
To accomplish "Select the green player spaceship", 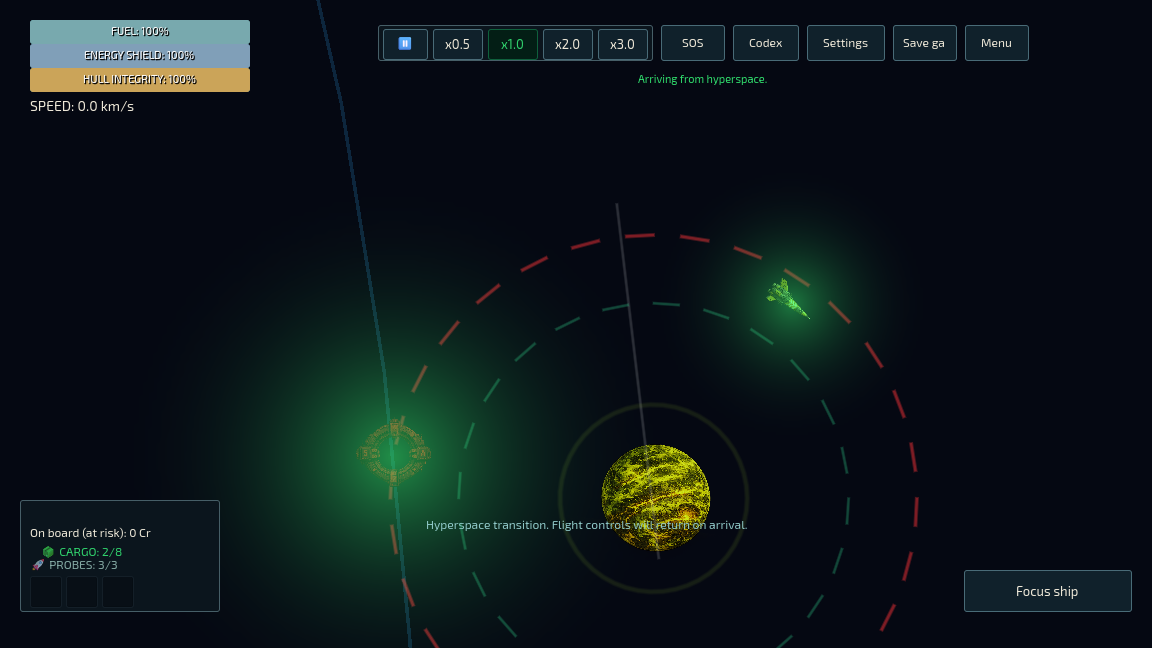I will click(x=788, y=298).
